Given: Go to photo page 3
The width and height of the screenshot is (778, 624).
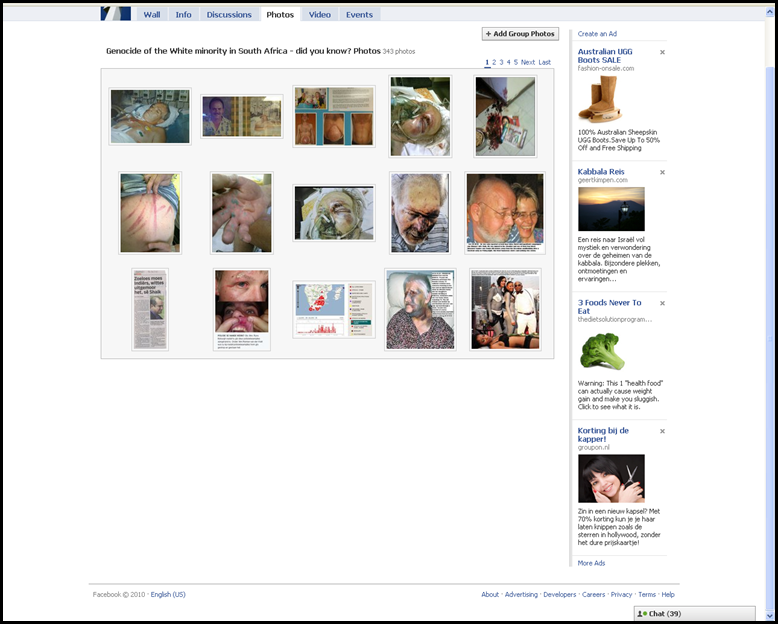Looking at the screenshot, I should [501, 62].
